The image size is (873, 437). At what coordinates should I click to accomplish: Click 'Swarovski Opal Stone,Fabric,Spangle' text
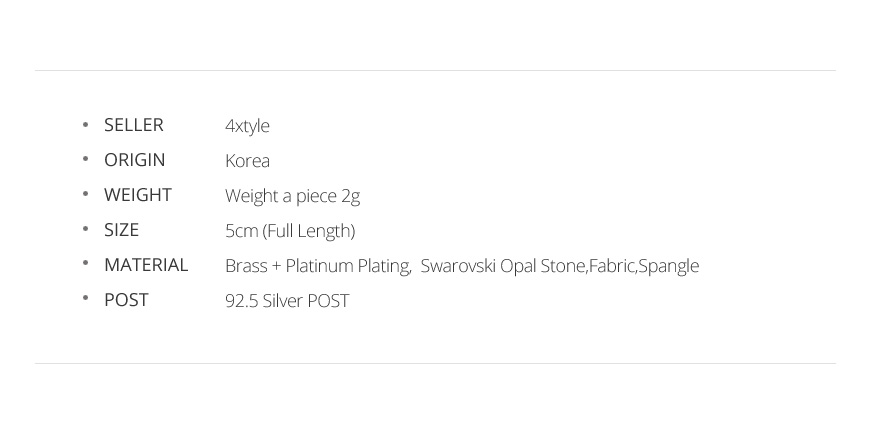click(559, 266)
